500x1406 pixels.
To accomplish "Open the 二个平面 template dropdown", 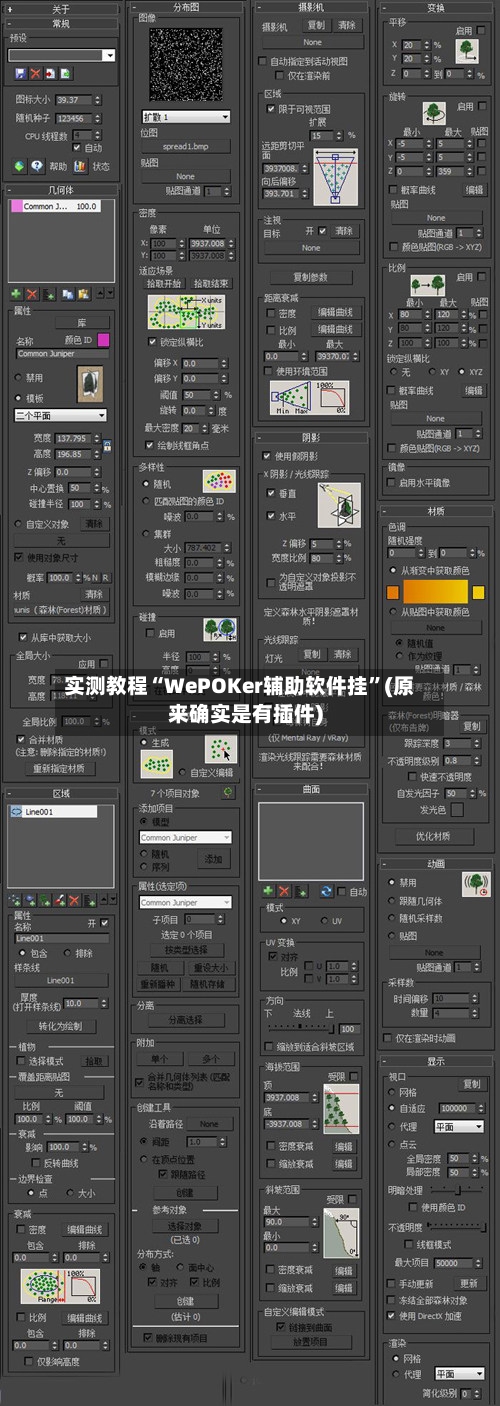I will point(60,414).
